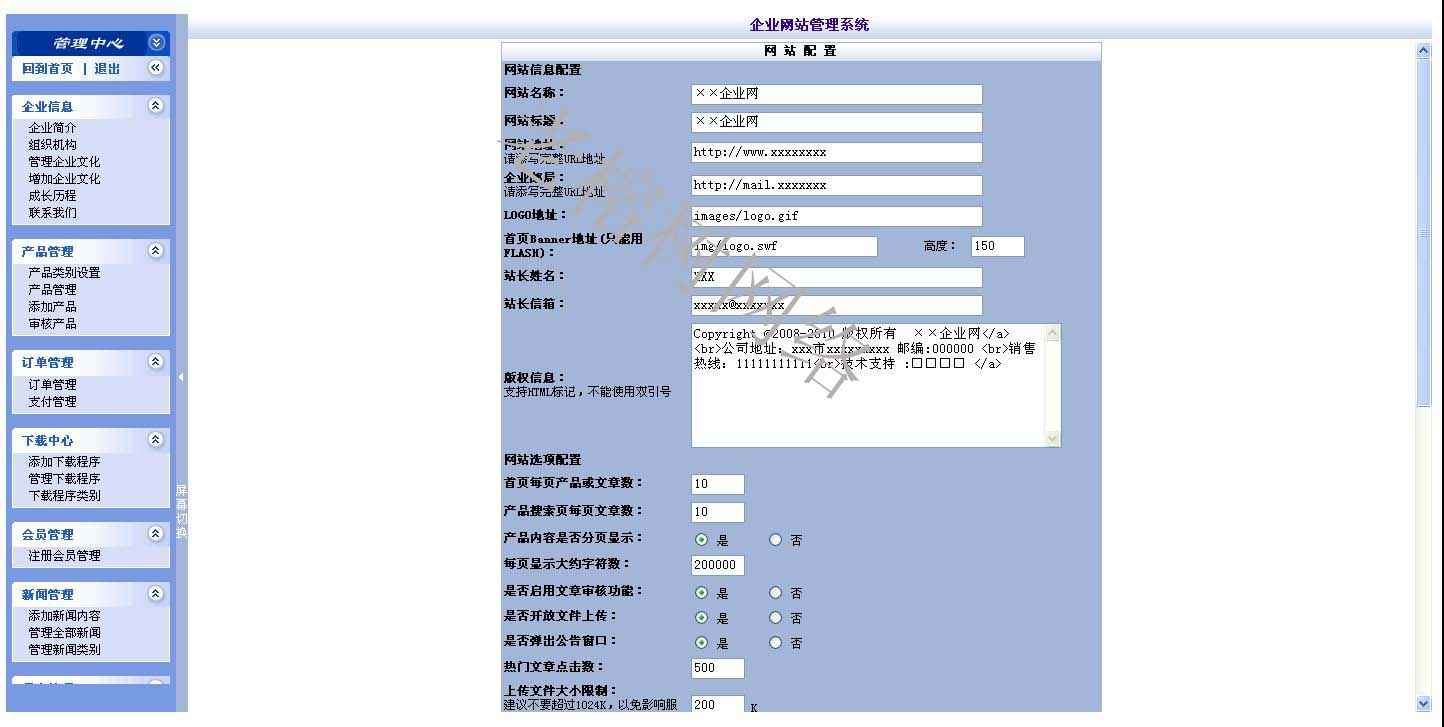Open 管理下载程序 link

[64, 479]
